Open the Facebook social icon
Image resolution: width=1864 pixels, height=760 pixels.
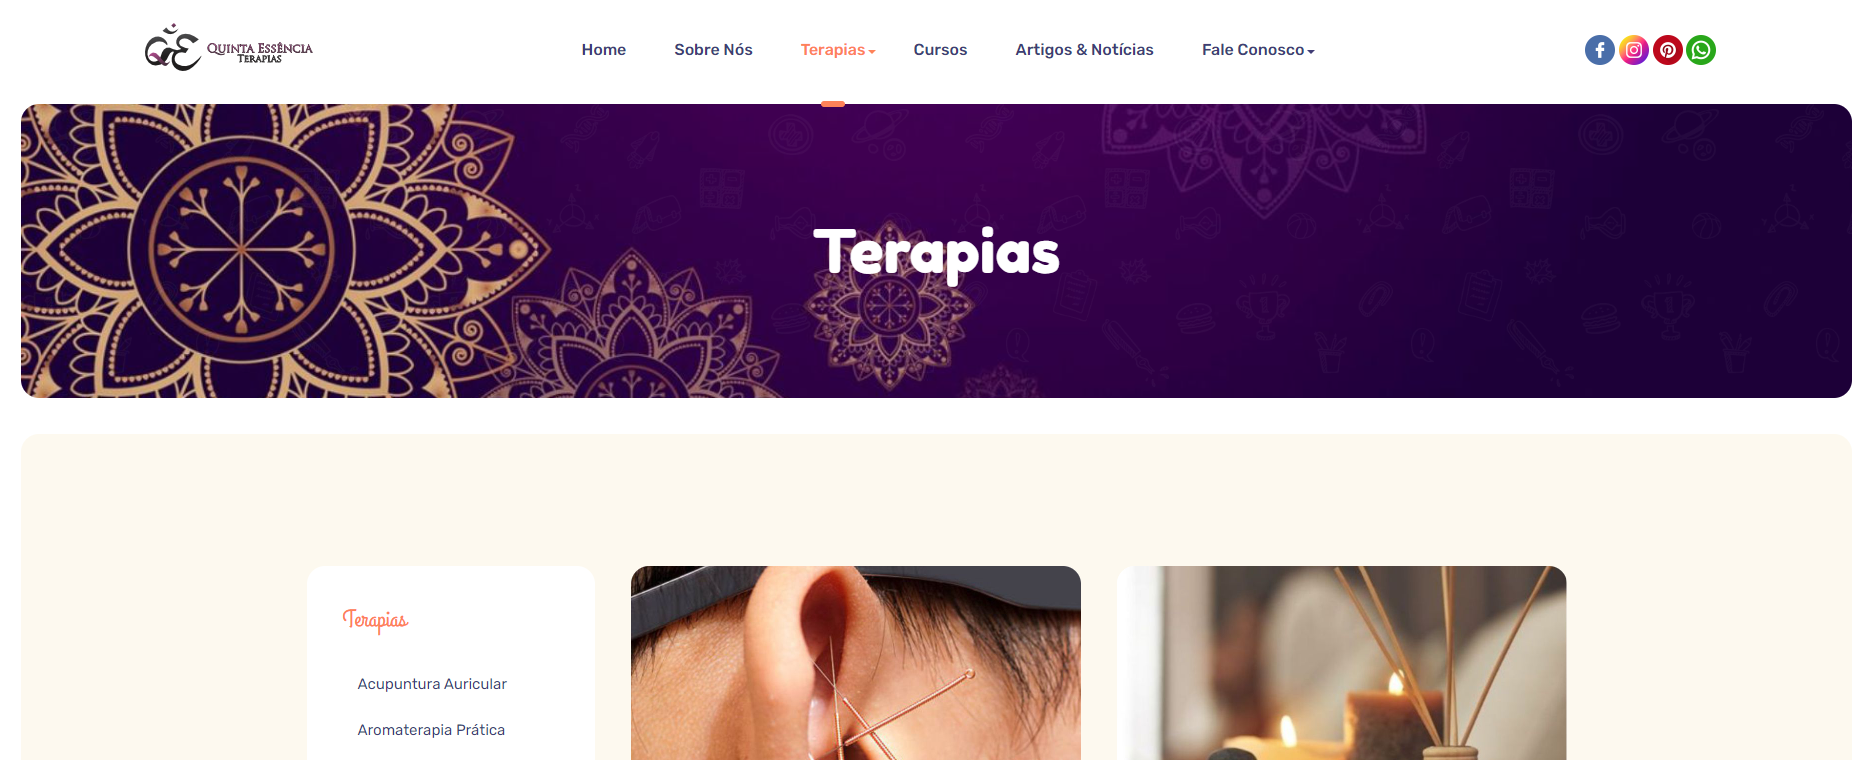1599,50
